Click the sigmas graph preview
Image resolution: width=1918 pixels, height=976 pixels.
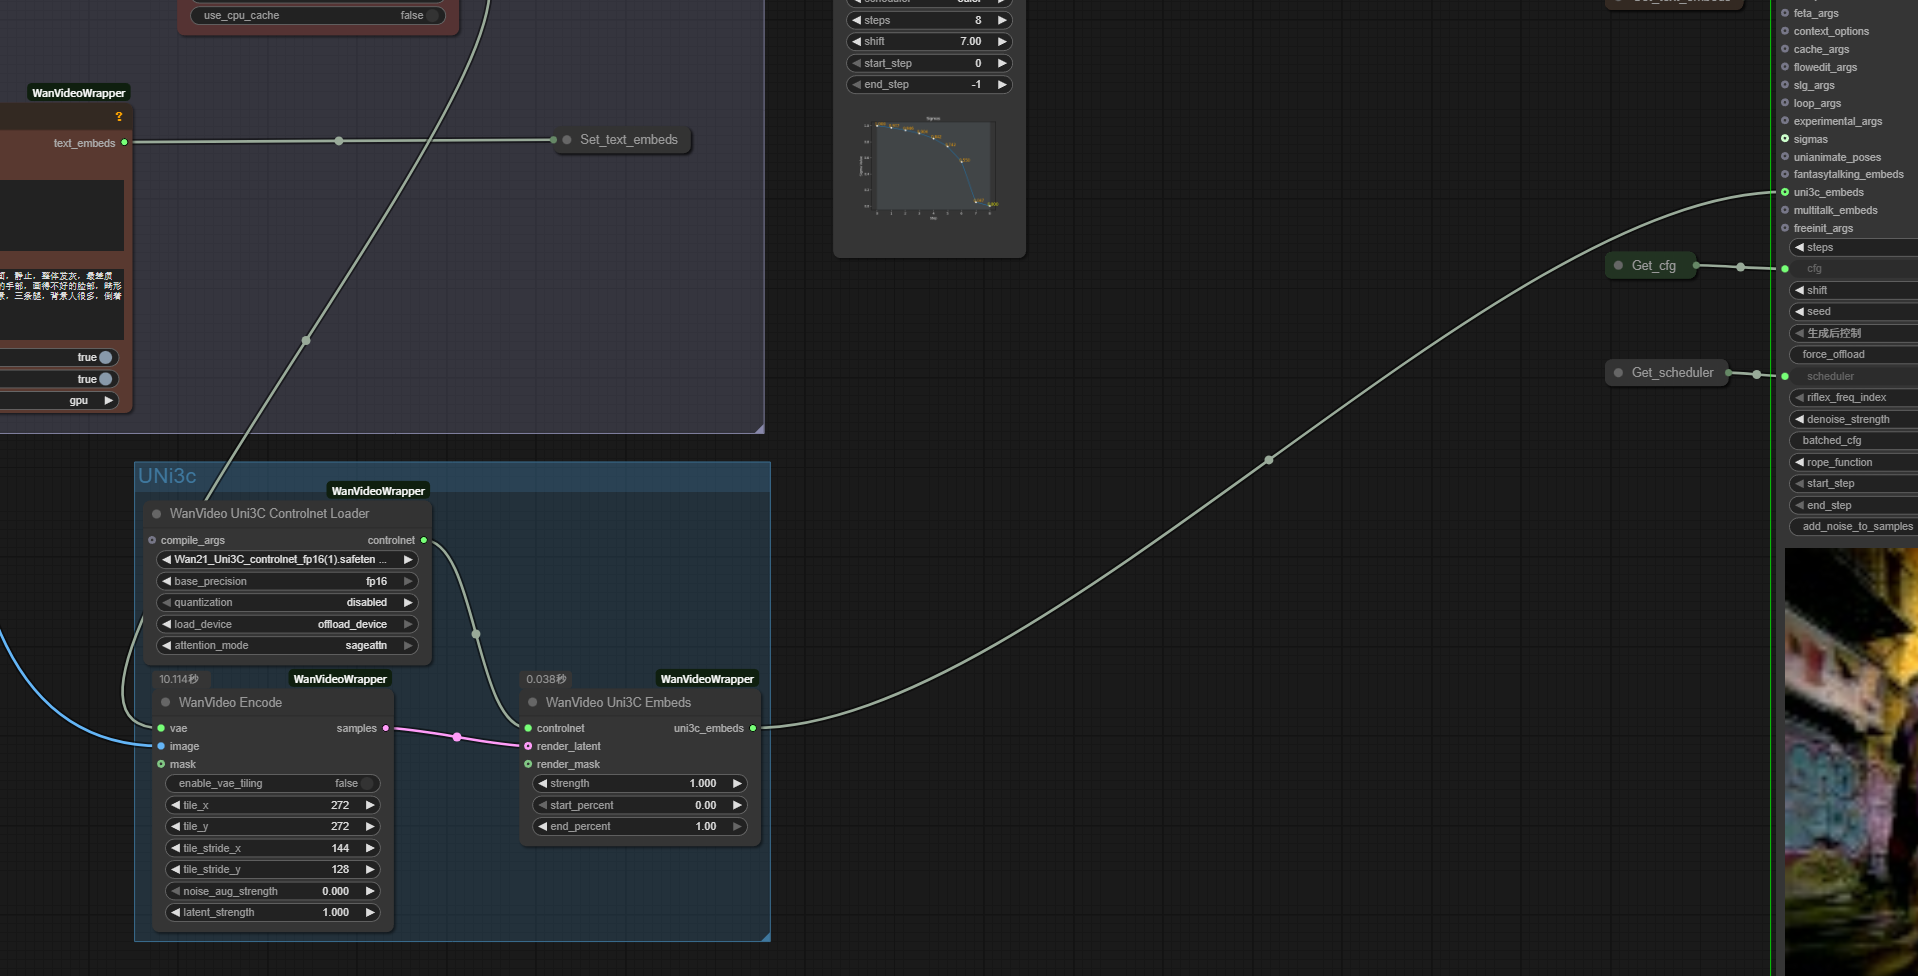[x=929, y=167]
